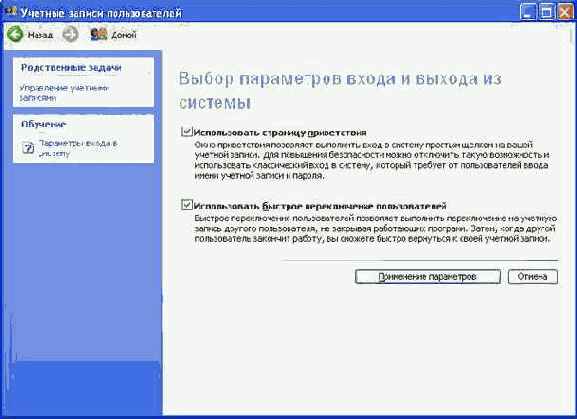Open the Домой home users icon
Screen dimensions: 577x419
tap(99, 35)
